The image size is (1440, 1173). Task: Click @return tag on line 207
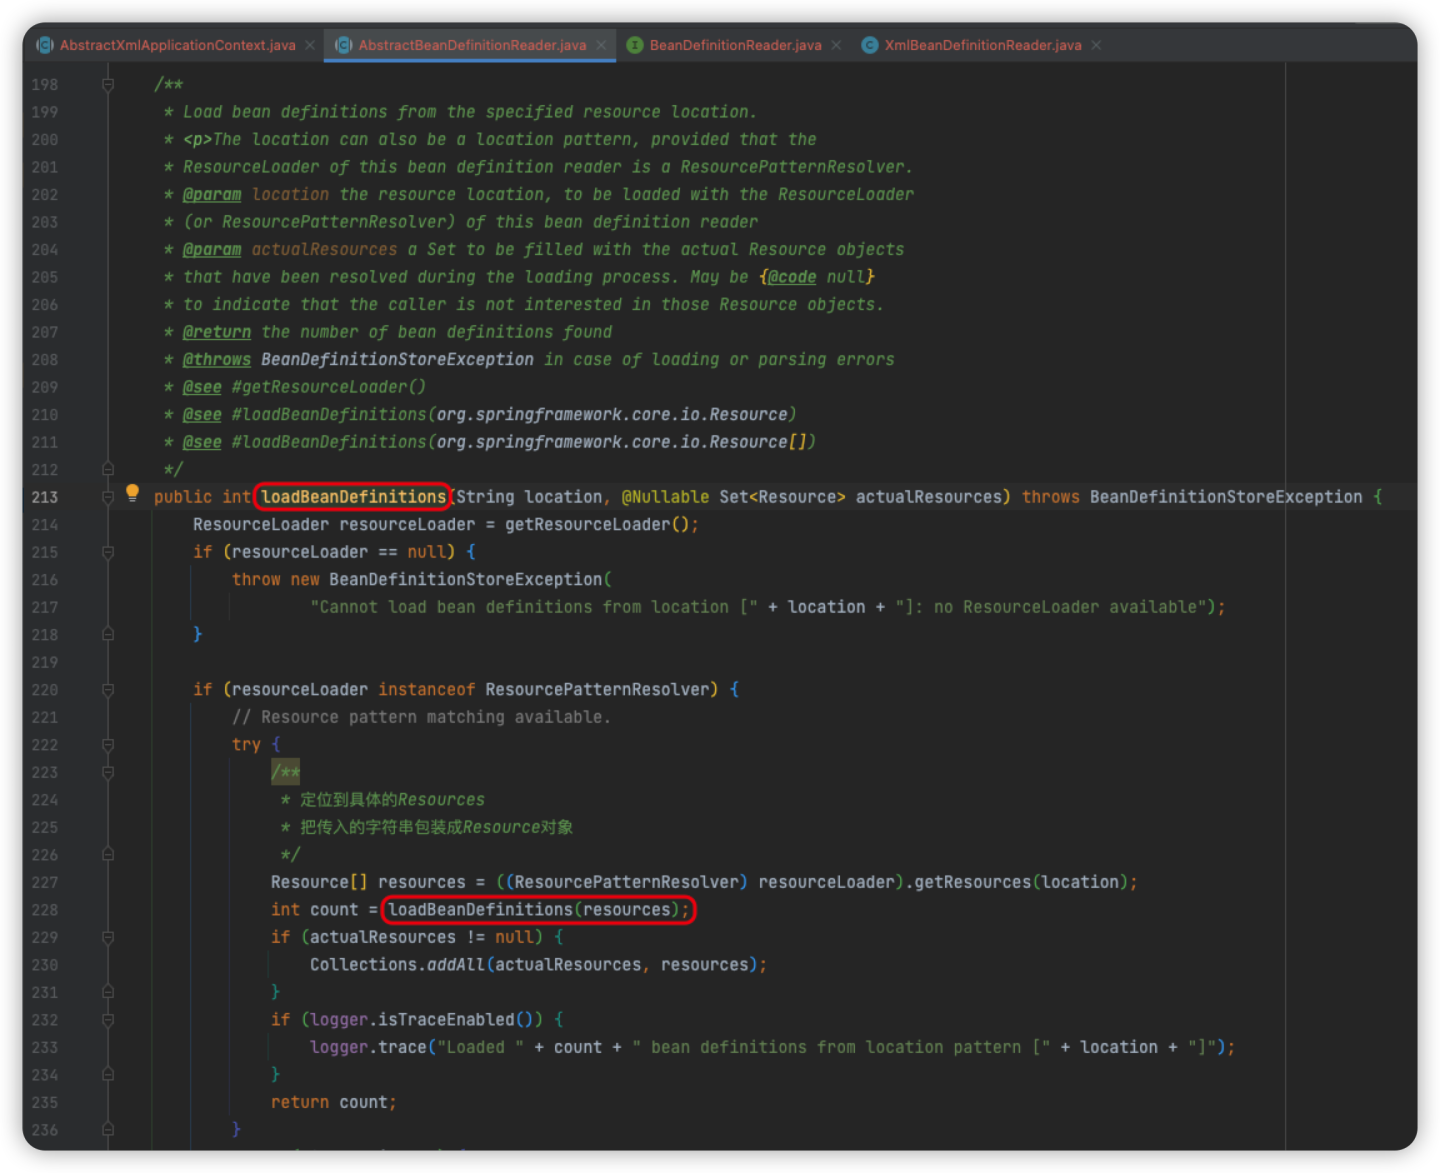216,332
